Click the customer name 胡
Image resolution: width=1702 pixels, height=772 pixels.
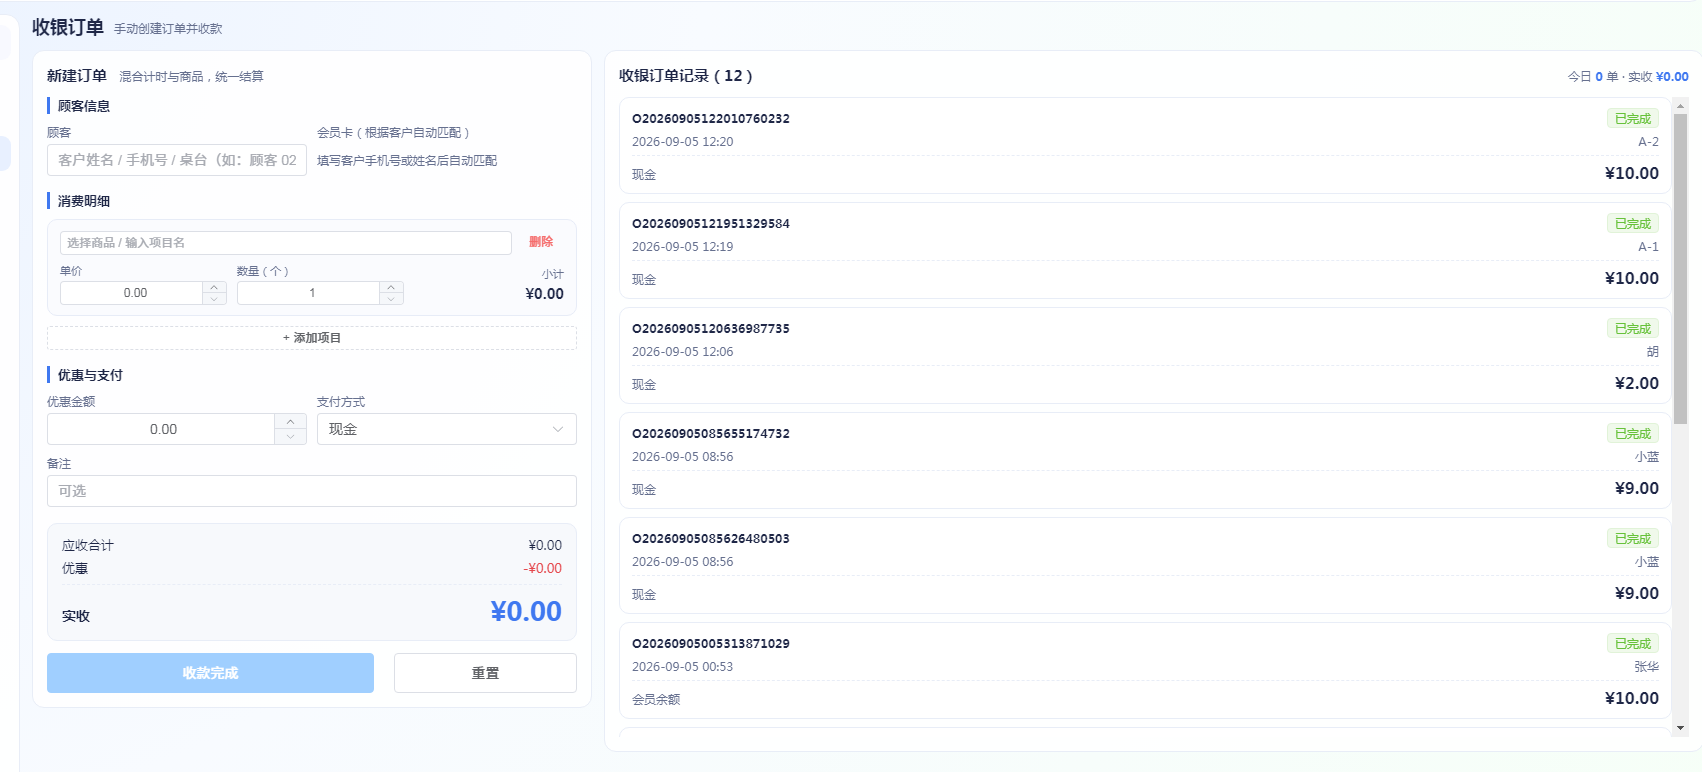point(1653,352)
